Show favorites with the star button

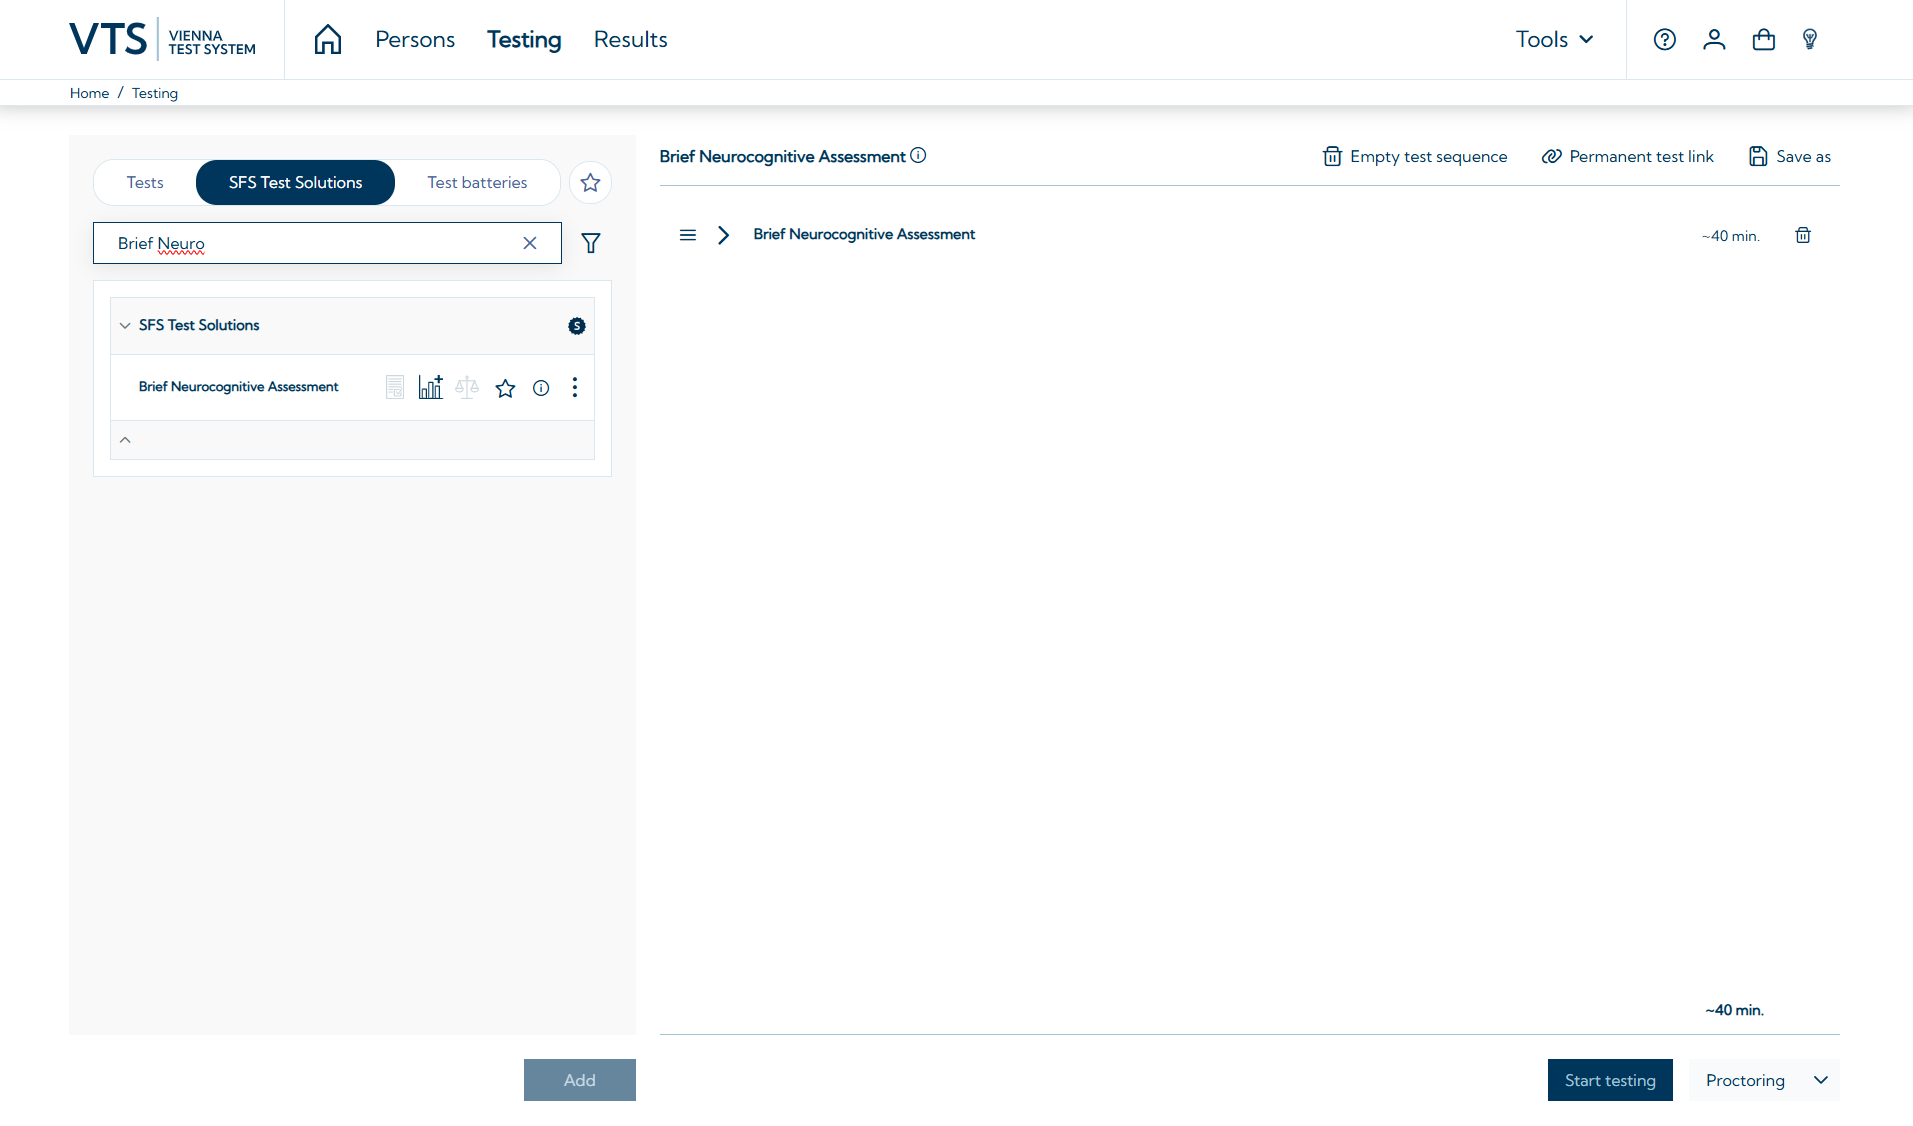(591, 183)
